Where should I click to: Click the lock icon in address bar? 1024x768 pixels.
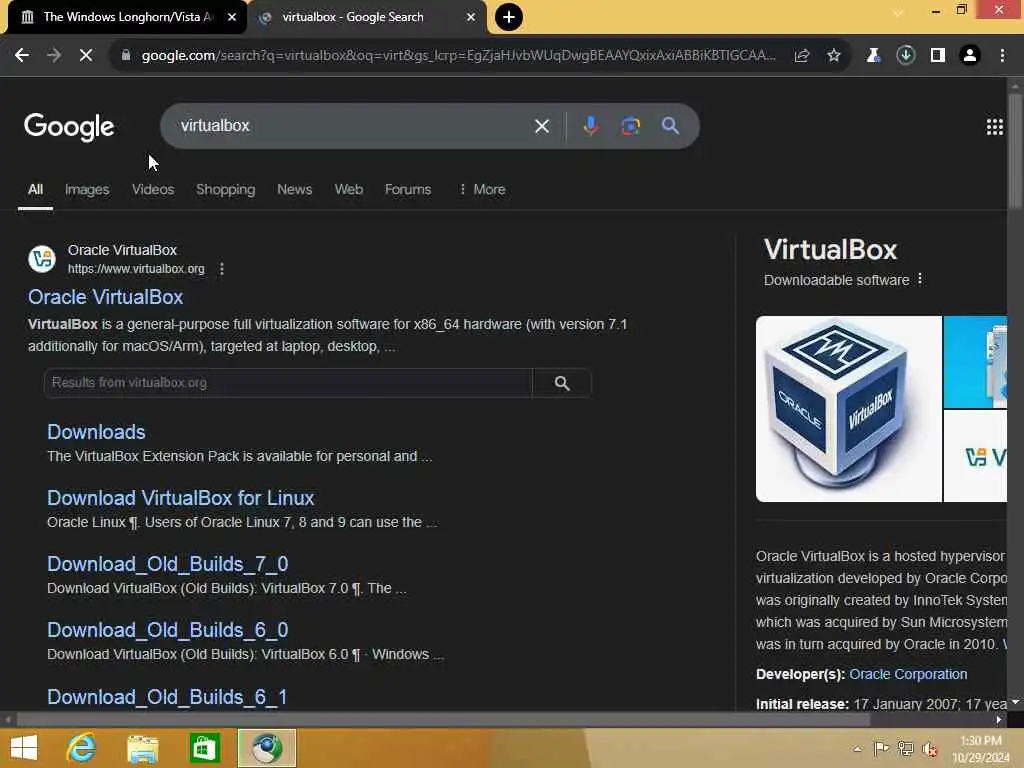125,56
